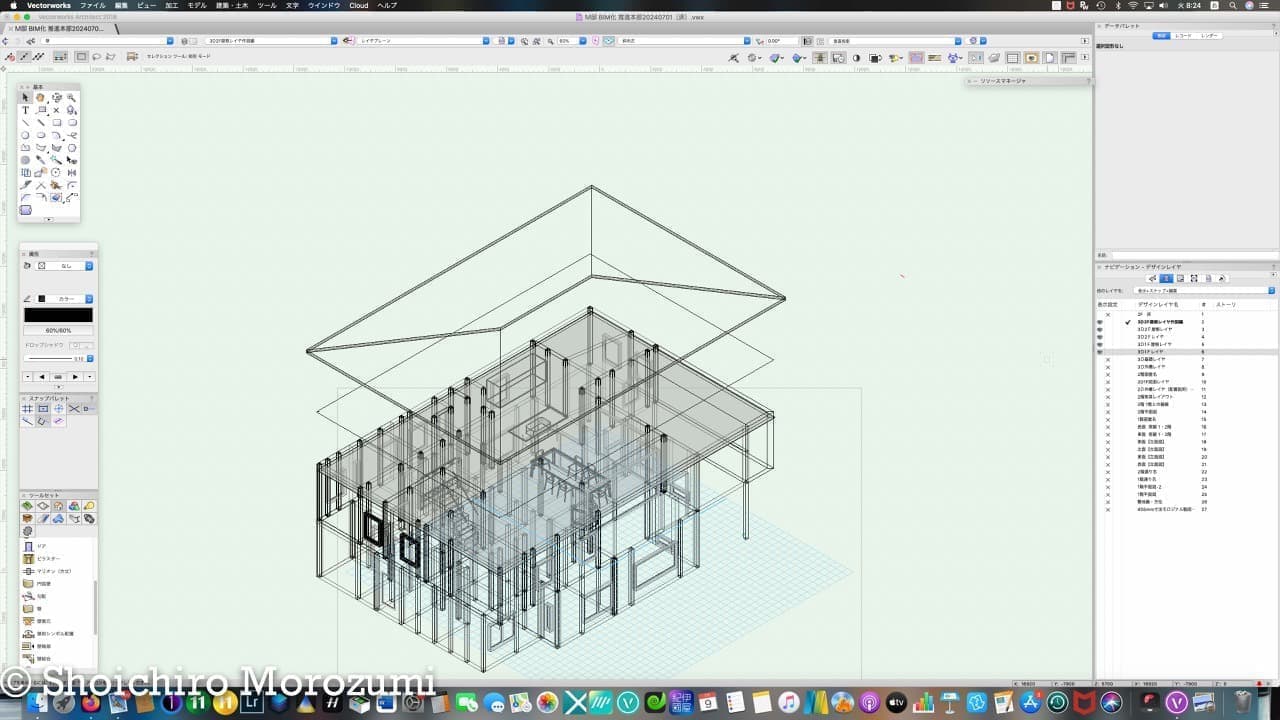Viewport: 1280px width, 720px height.
Task: Choose the Zoom magnifier tool in Basic palette
Action: point(72,98)
